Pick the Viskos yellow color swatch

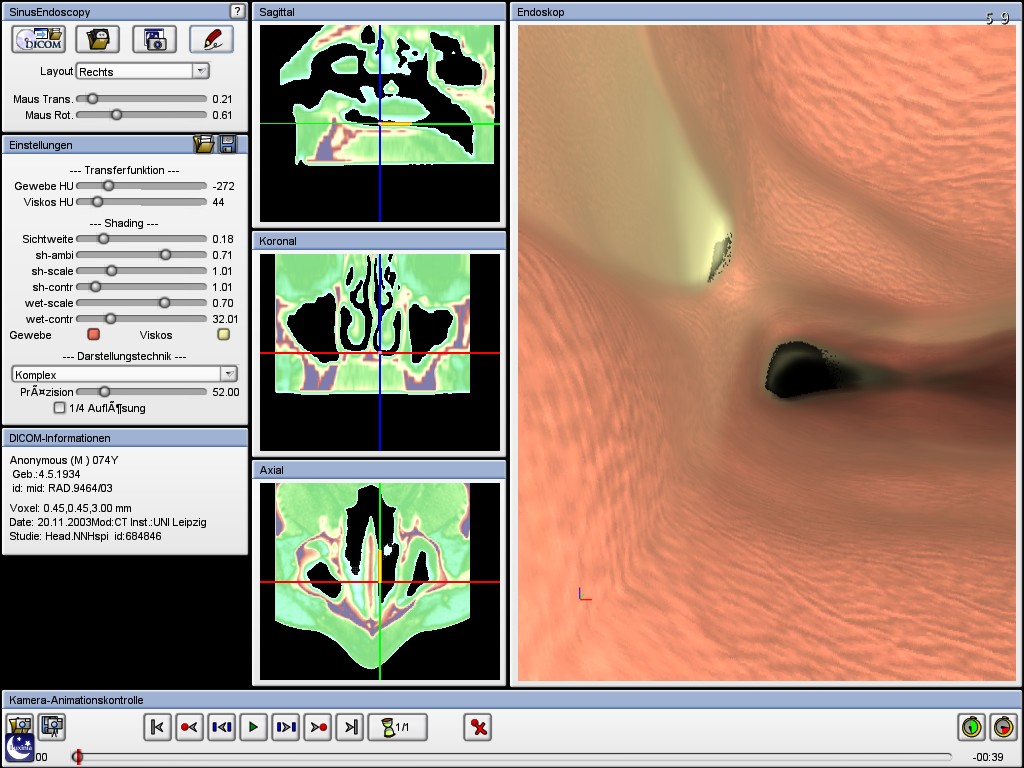pos(224,335)
